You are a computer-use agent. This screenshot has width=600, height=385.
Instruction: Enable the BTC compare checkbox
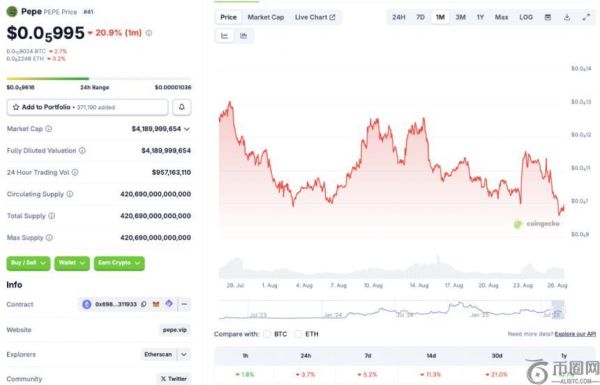(x=267, y=334)
